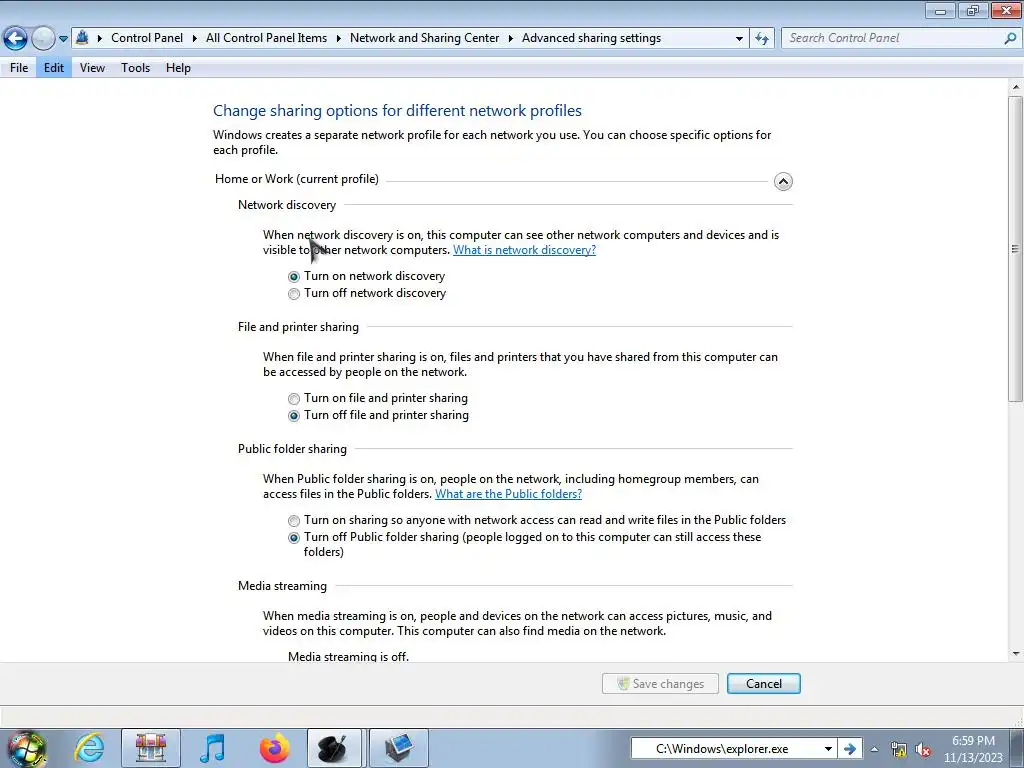This screenshot has height=768, width=1024.
Task: Click the vertical scrollbar thumb
Action: 1015,248
